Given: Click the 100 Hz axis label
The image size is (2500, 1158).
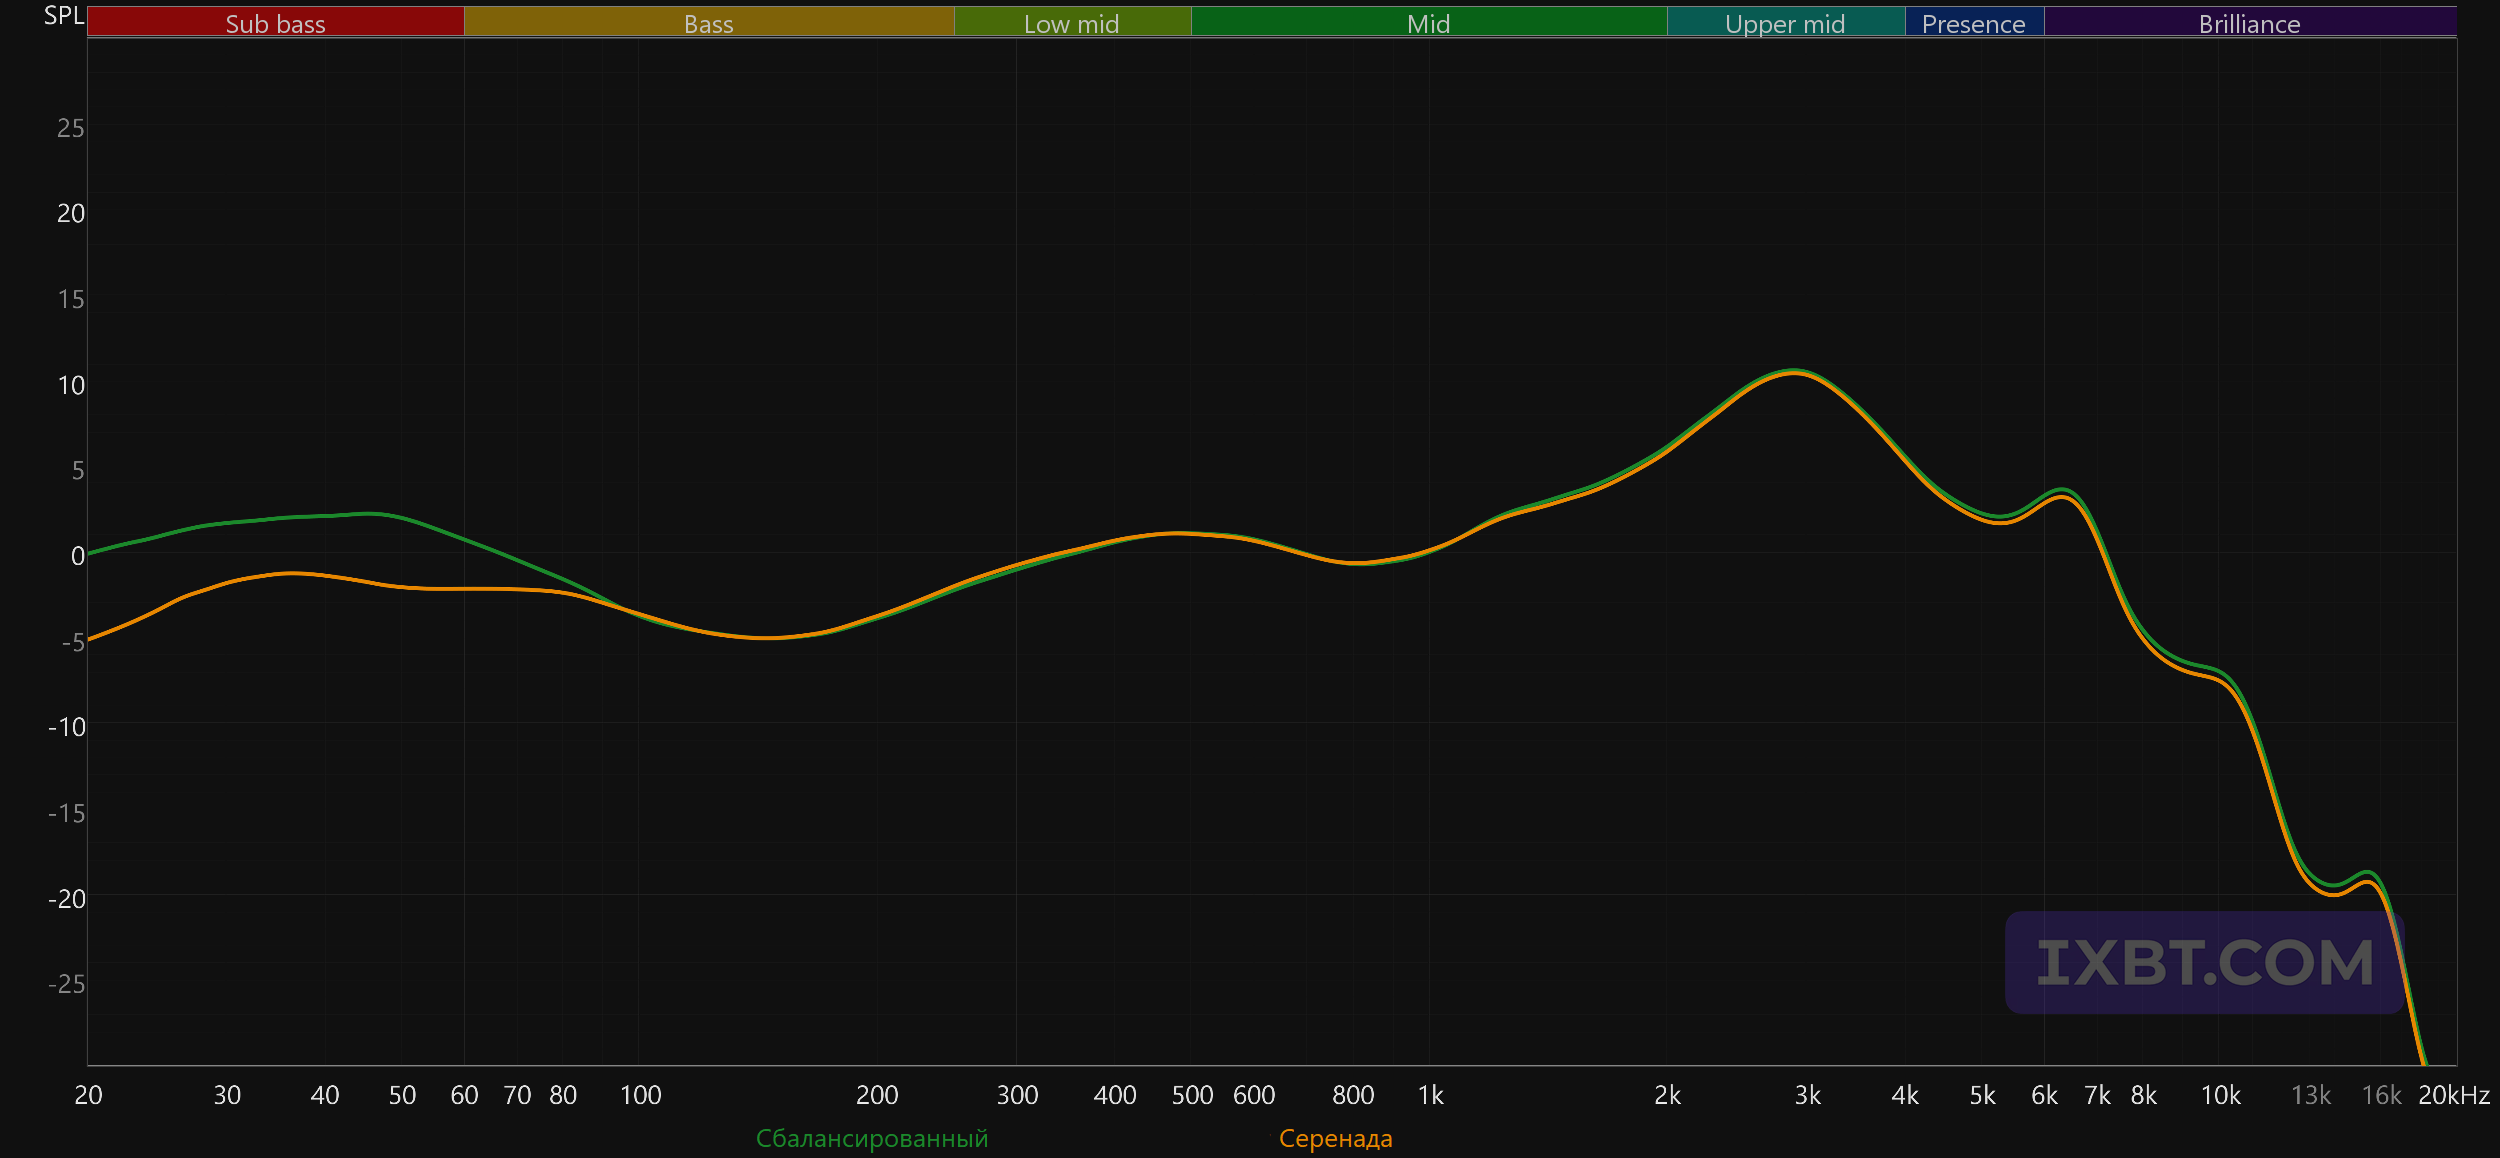Looking at the screenshot, I should point(640,1095).
